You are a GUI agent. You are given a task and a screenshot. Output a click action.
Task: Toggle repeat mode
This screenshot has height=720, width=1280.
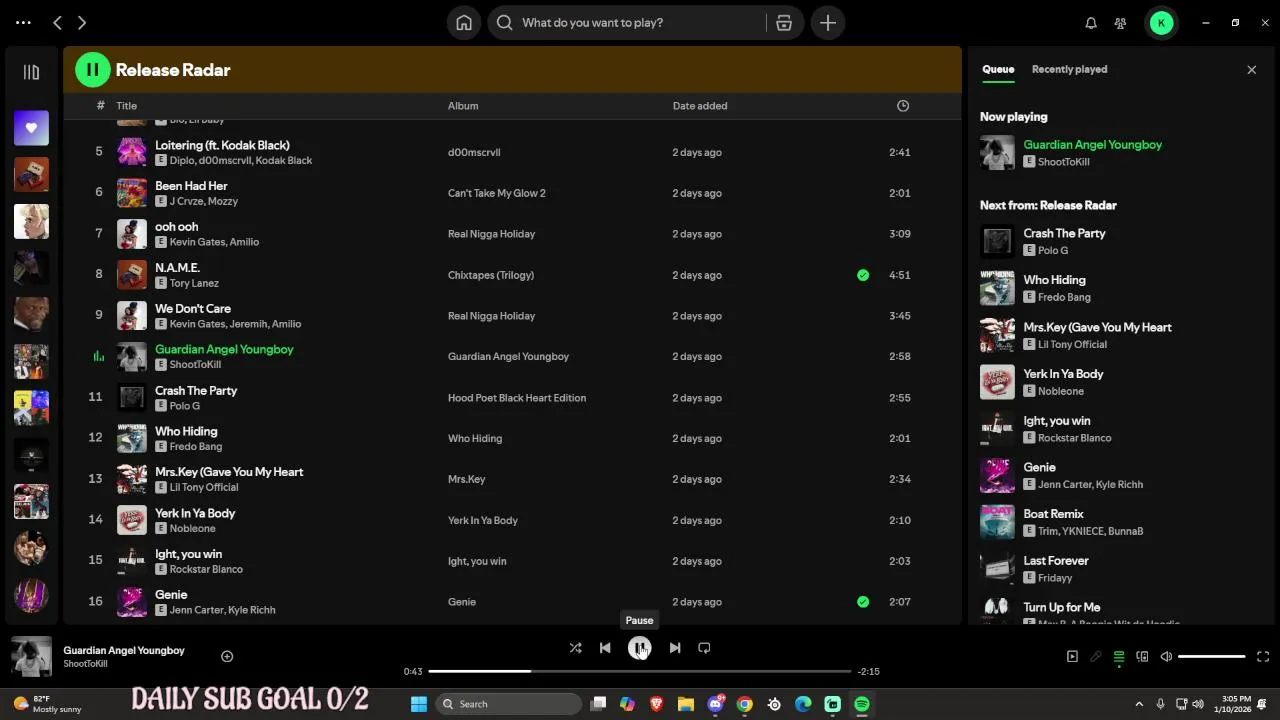point(704,648)
